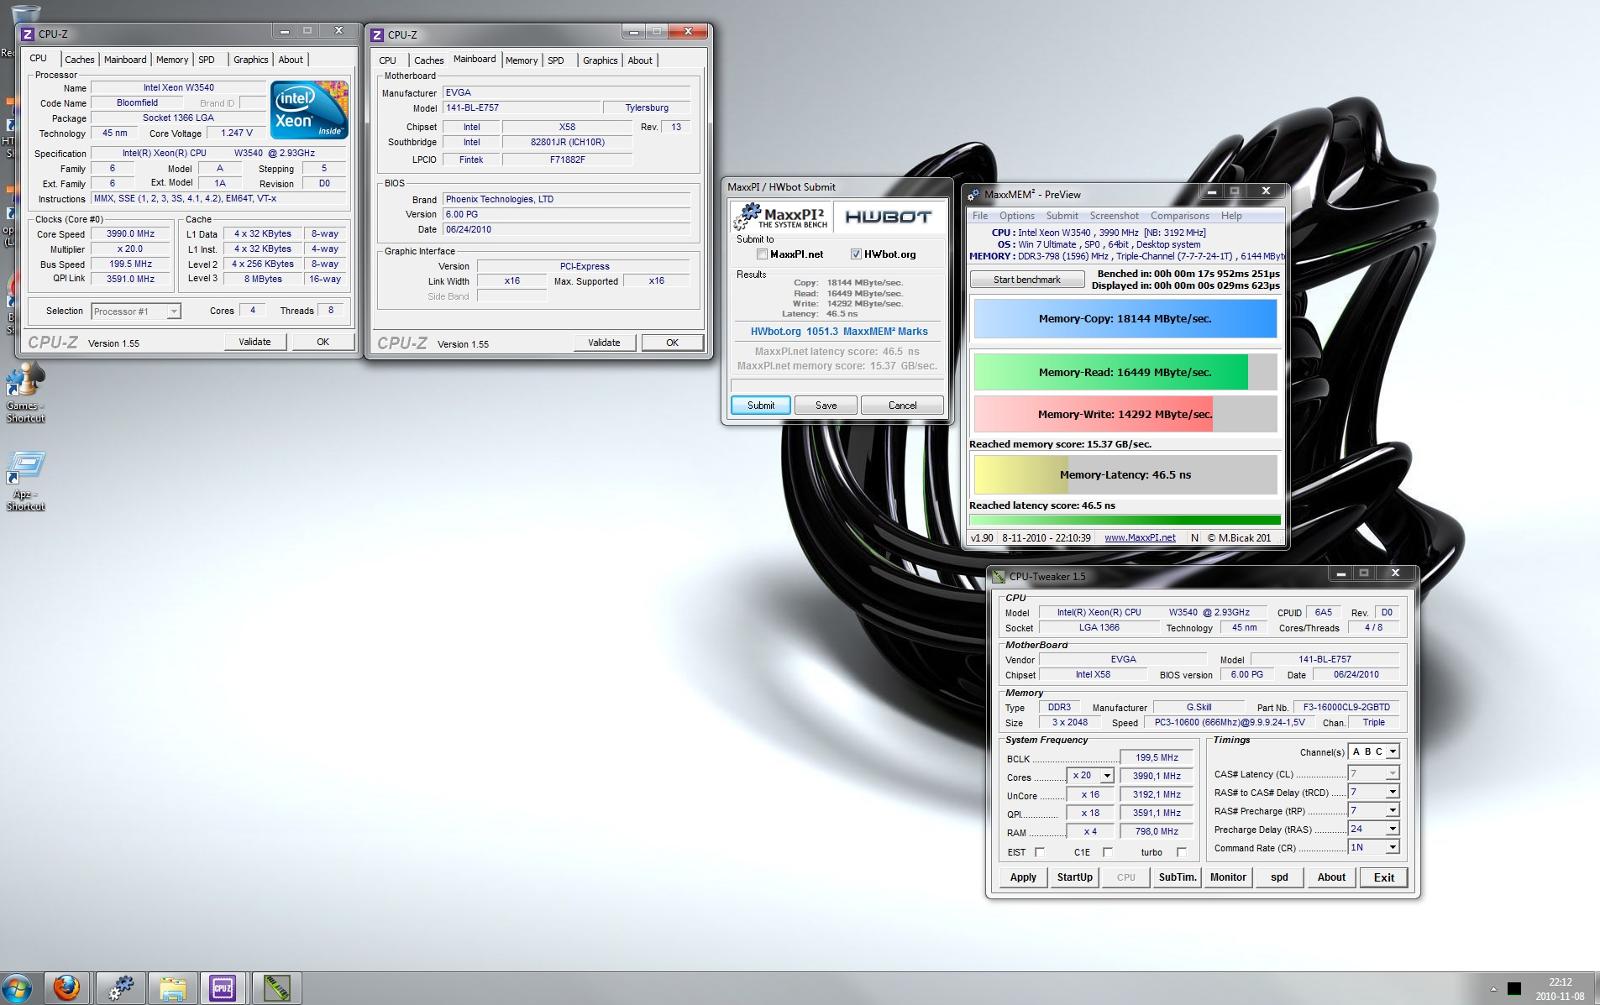
Task: Open the SPD tab in left CPU-Z
Action: 206,60
